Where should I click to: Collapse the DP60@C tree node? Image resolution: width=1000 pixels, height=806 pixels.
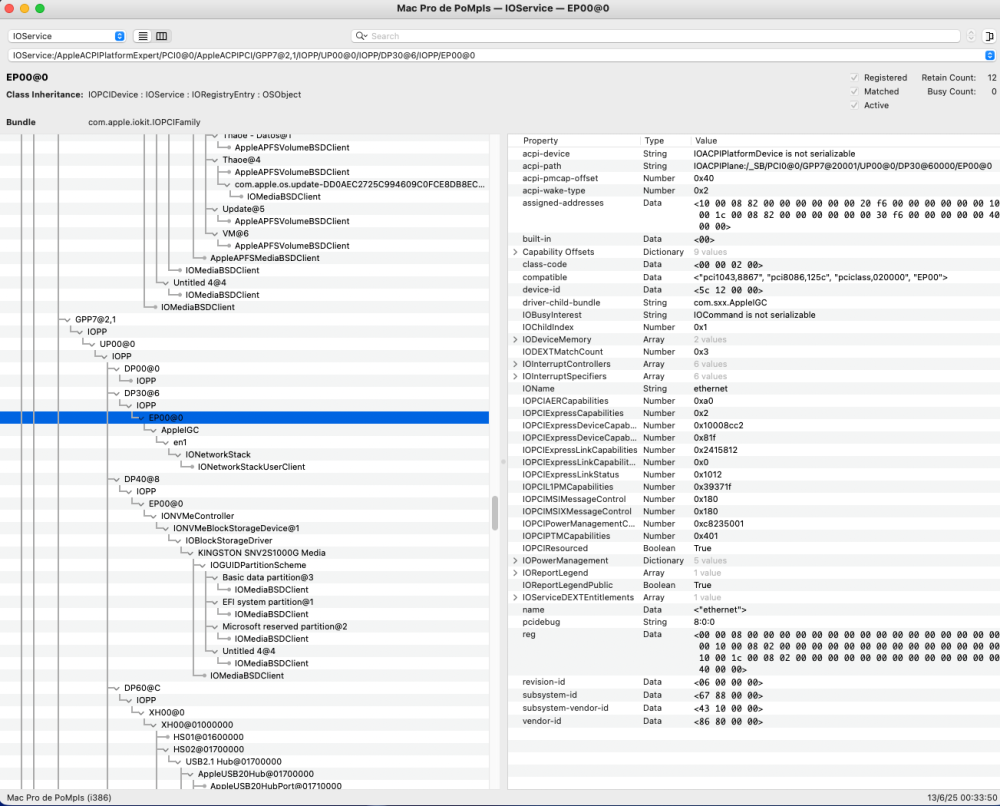pyautogui.click(x=115, y=688)
